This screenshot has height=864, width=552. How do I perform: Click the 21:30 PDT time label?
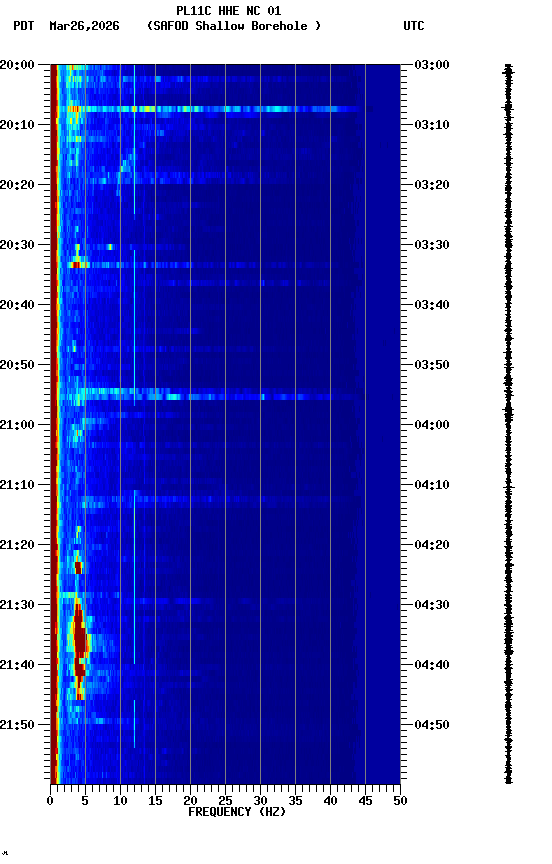click(18, 605)
